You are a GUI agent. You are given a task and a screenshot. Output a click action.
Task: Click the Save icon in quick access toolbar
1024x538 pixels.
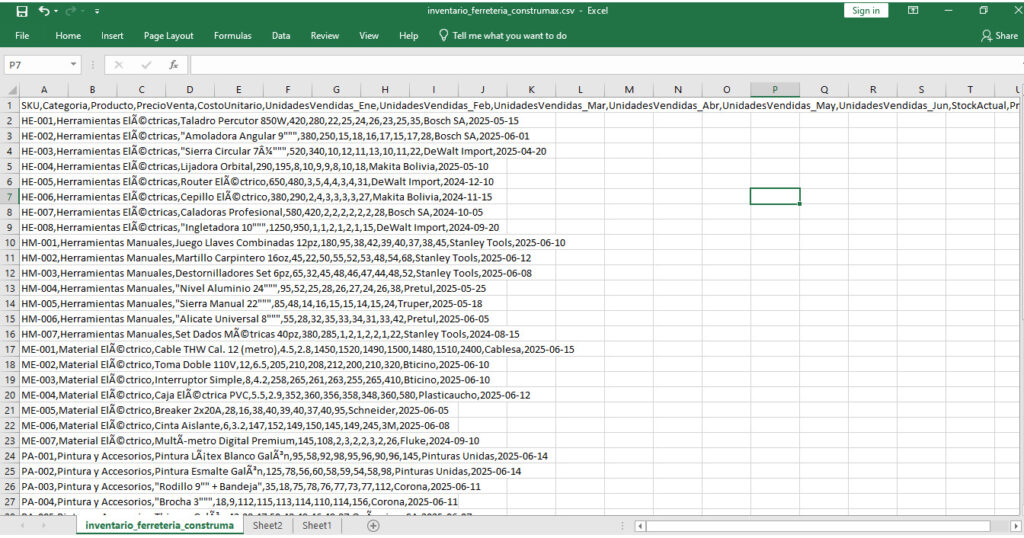click(x=22, y=11)
